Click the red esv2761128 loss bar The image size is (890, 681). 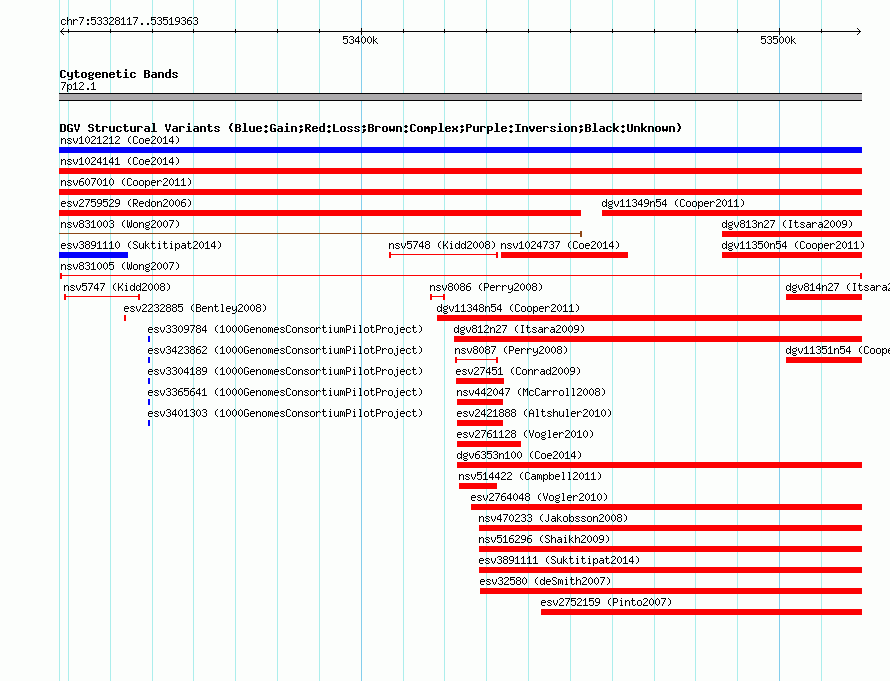pyautogui.click(x=489, y=444)
